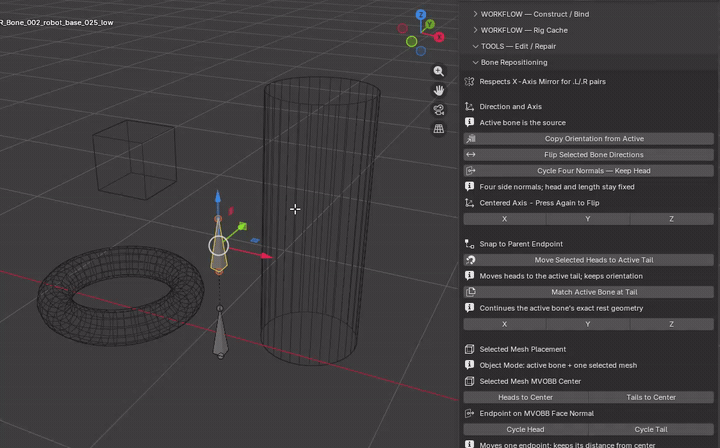Click the white circle move gizmo center
The image size is (720, 448).
(x=219, y=246)
